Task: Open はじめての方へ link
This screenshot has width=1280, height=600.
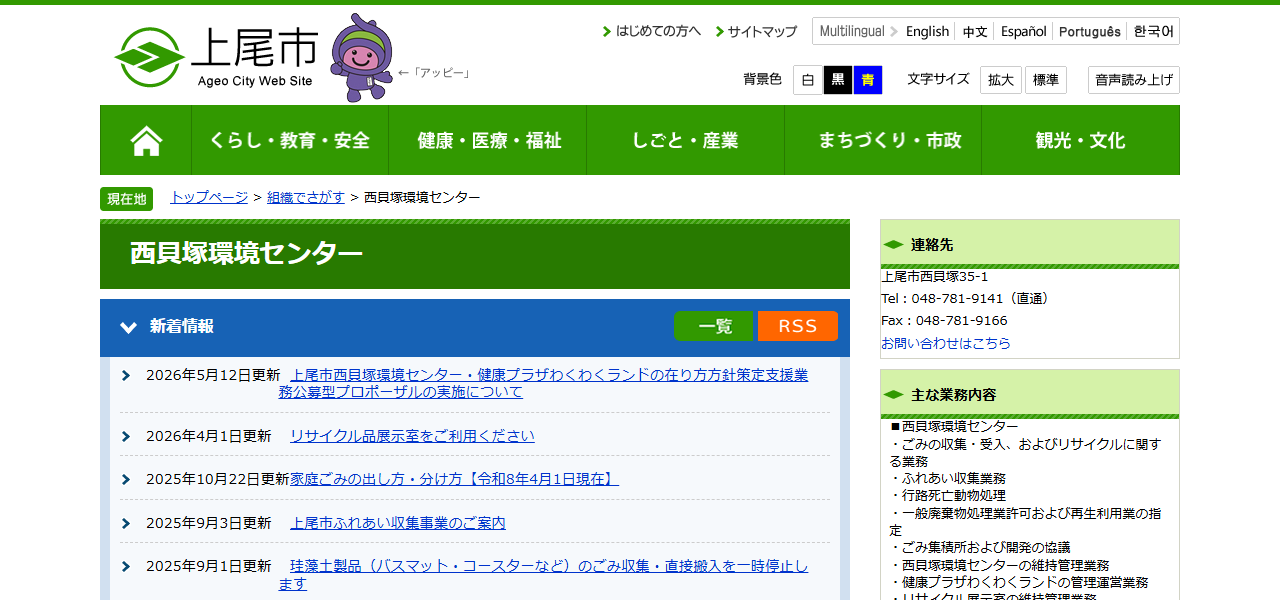Action: pyautogui.click(x=658, y=31)
